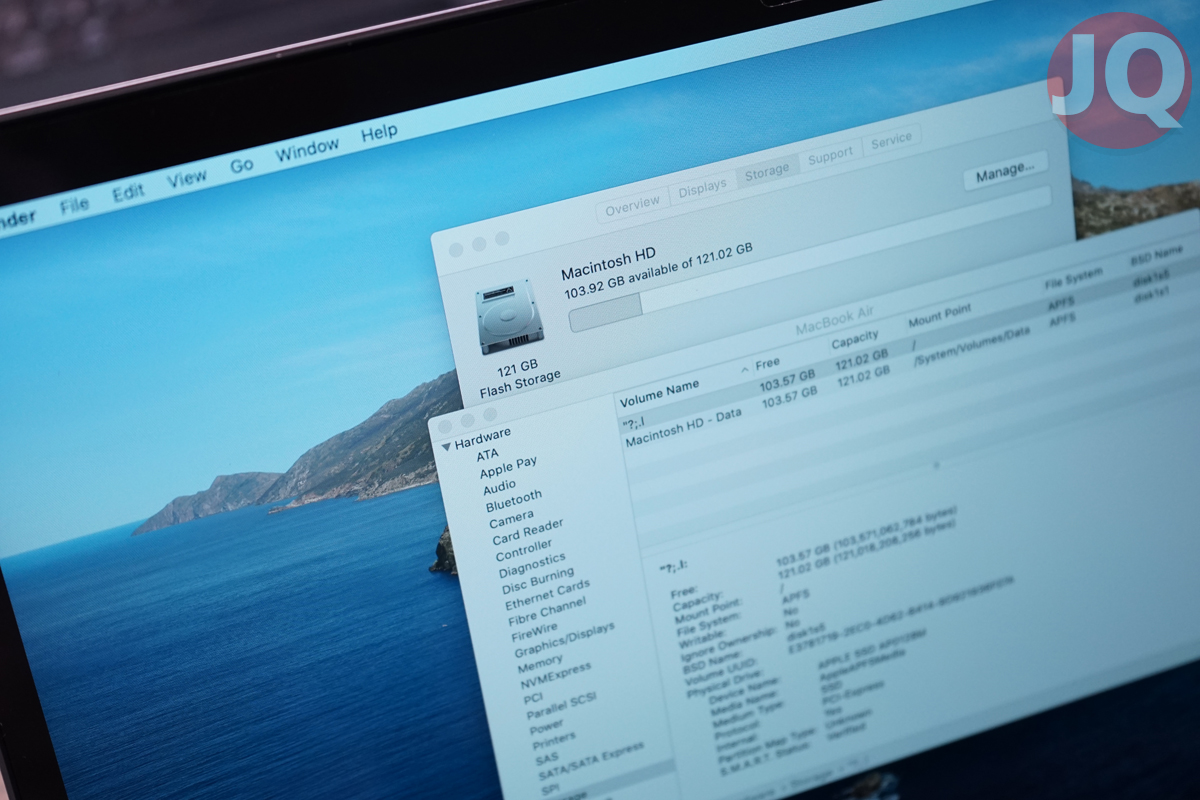Choose Audio in the Hardware list
The image size is (1200, 800).
(x=499, y=488)
